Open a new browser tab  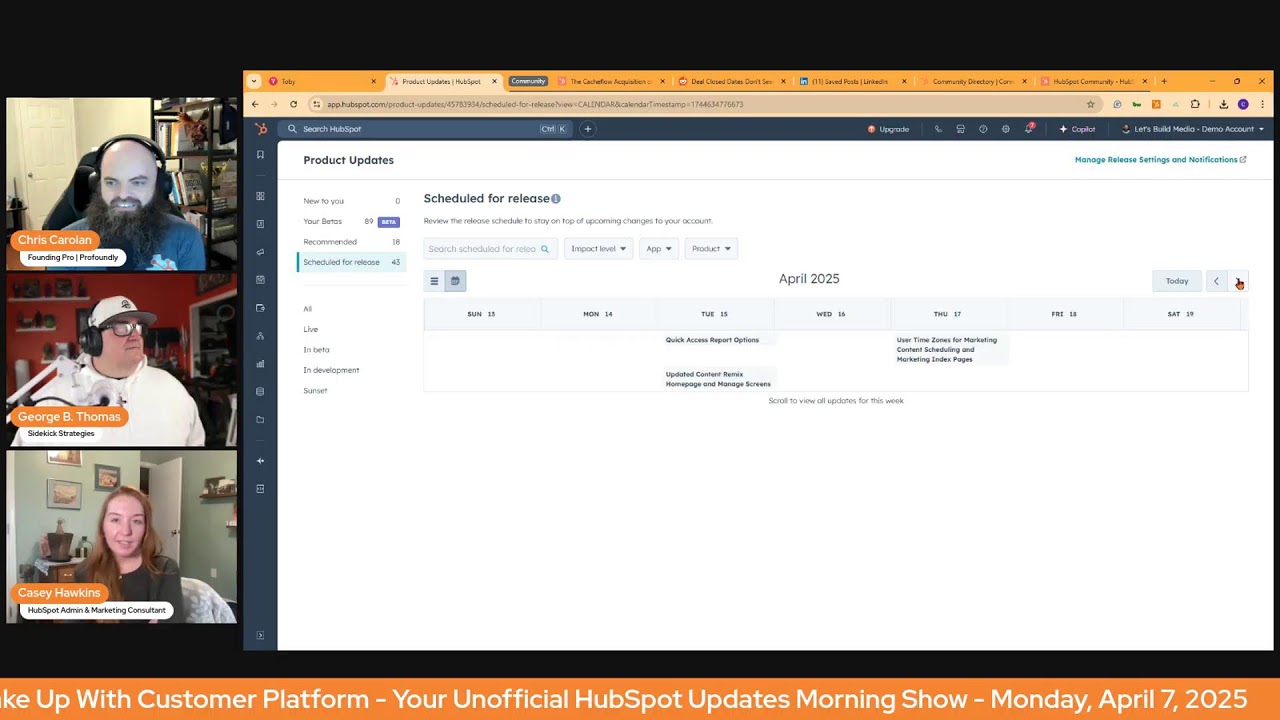click(1164, 81)
